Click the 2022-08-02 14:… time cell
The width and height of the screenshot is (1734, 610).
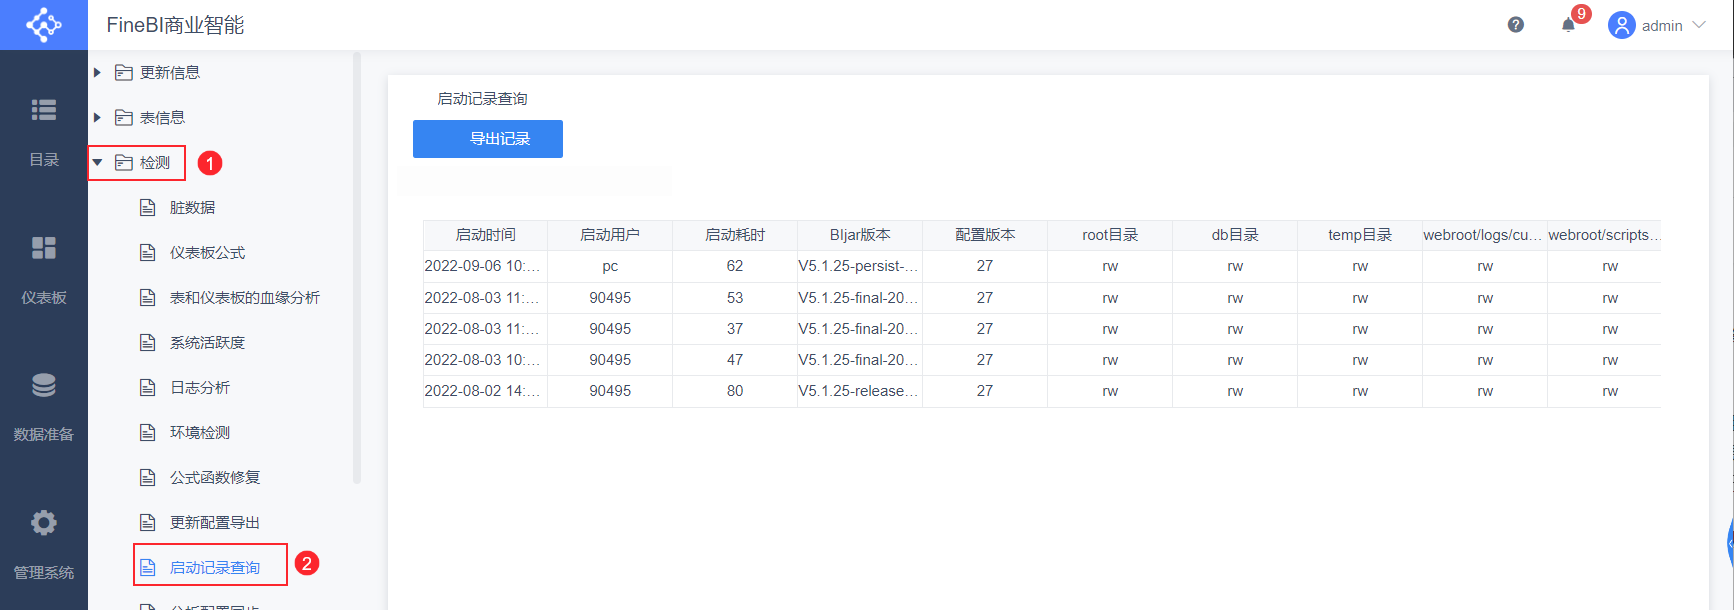(x=485, y=391)
